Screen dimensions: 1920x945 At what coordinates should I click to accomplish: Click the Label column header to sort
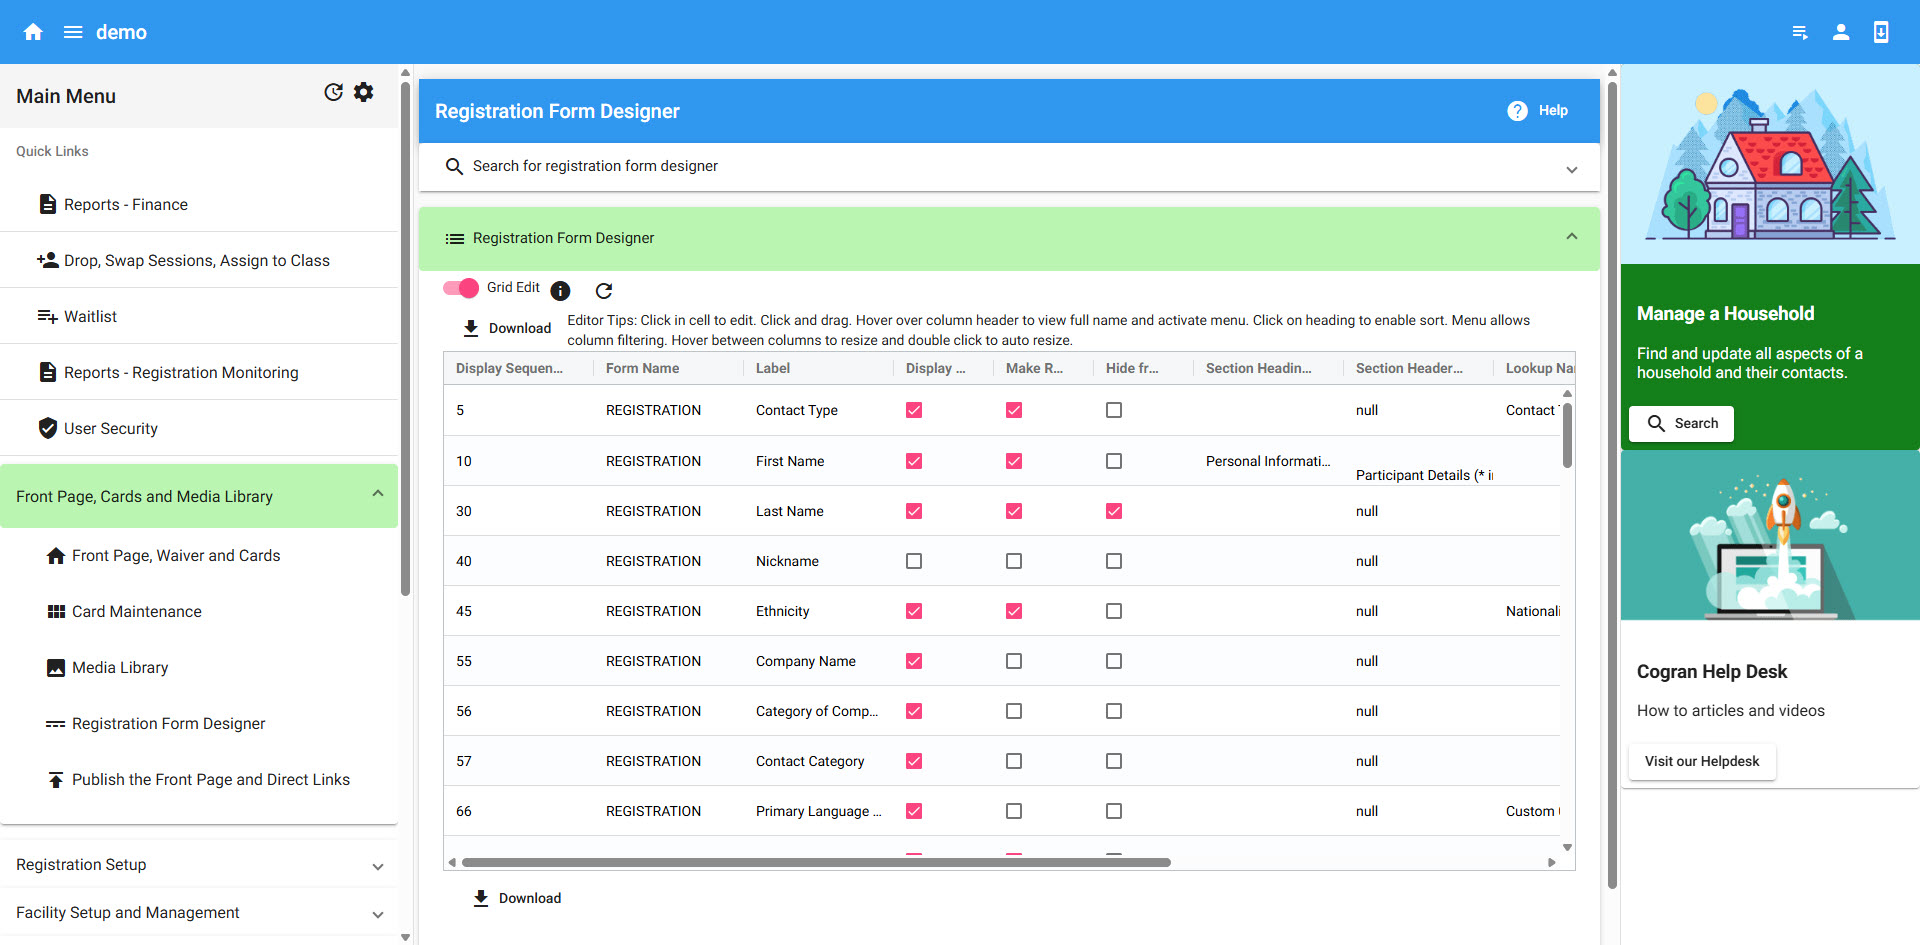[773, 368]
